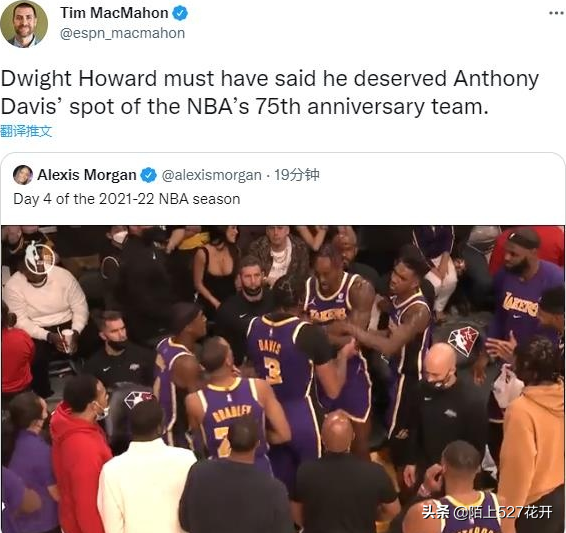
Task: Click the main tweet text about Dwight Howard
Action: (x=269, y=92)
